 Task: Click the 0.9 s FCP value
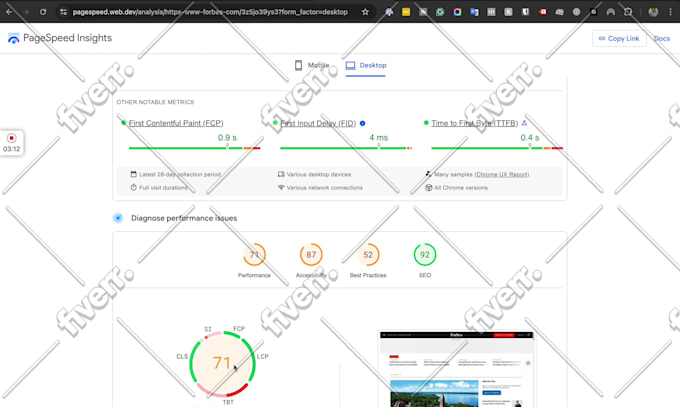click(227, 138)
